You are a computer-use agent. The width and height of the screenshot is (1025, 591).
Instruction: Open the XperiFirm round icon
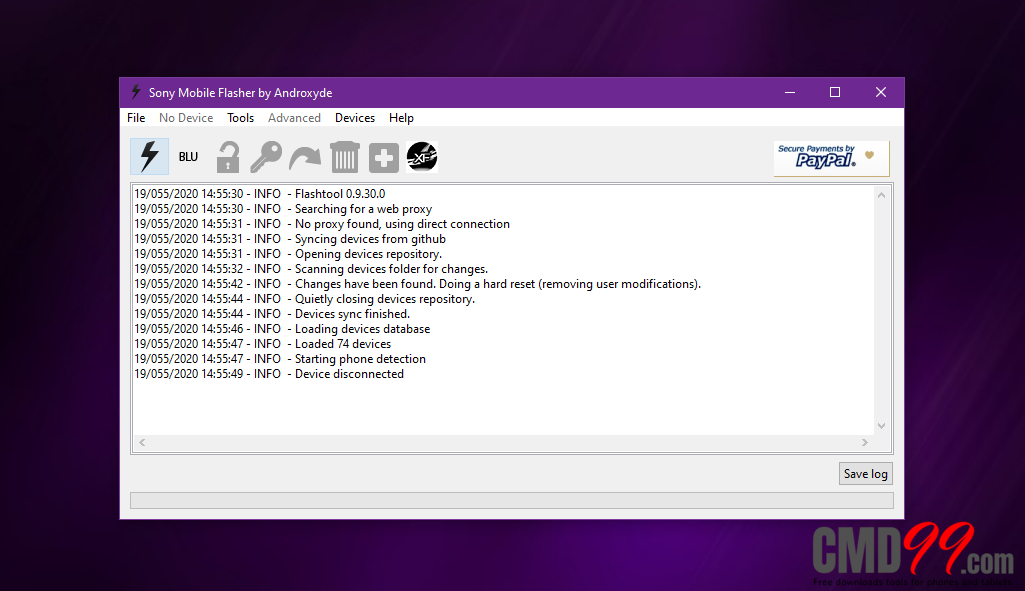coord(422,157)
